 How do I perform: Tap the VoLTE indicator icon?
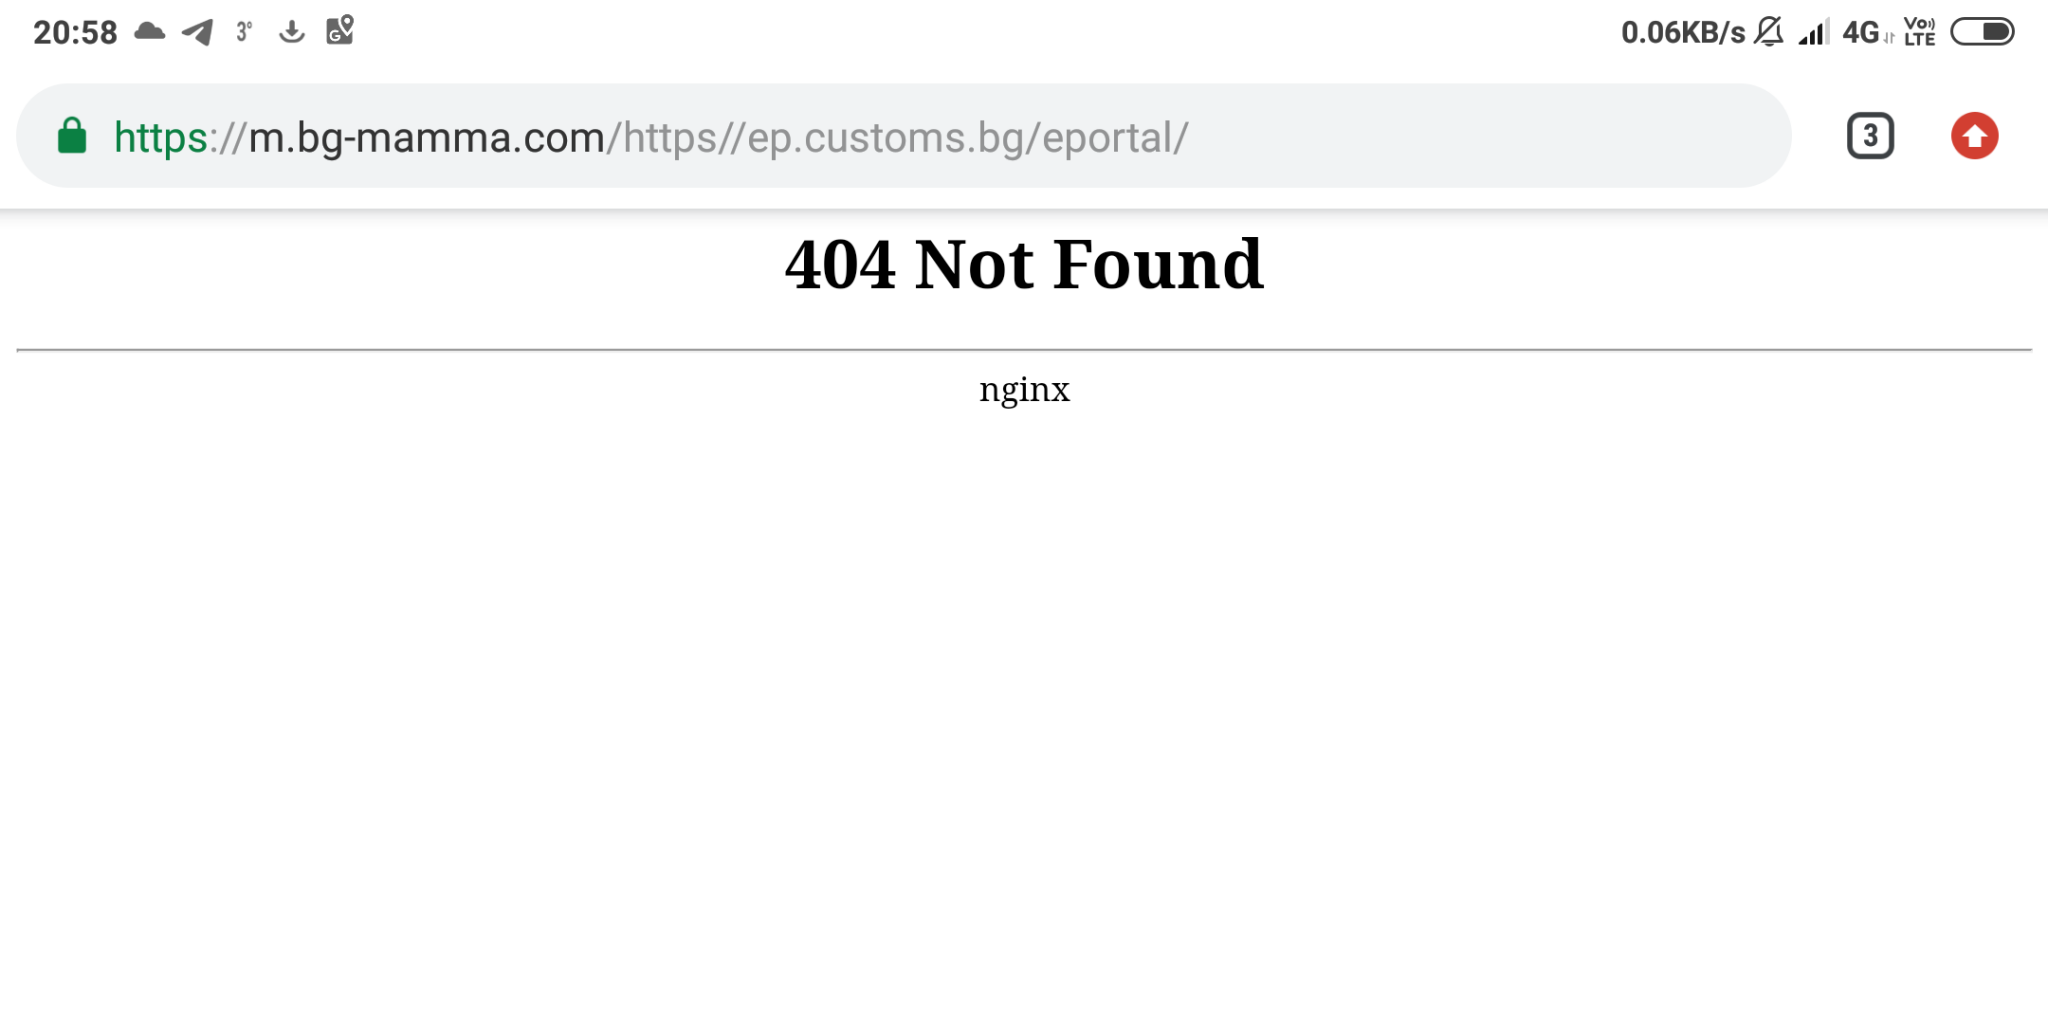click(x=1919, y=32)
